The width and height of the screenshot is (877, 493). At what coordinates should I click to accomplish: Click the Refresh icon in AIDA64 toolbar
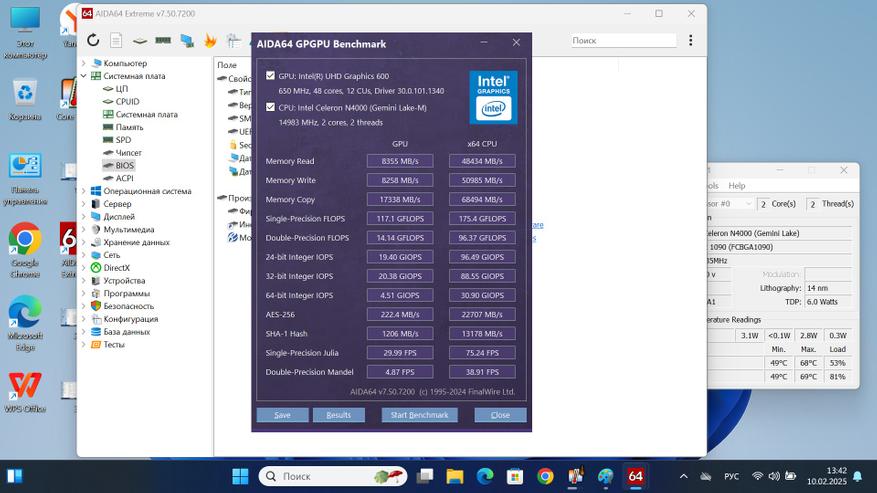(93, 40)
